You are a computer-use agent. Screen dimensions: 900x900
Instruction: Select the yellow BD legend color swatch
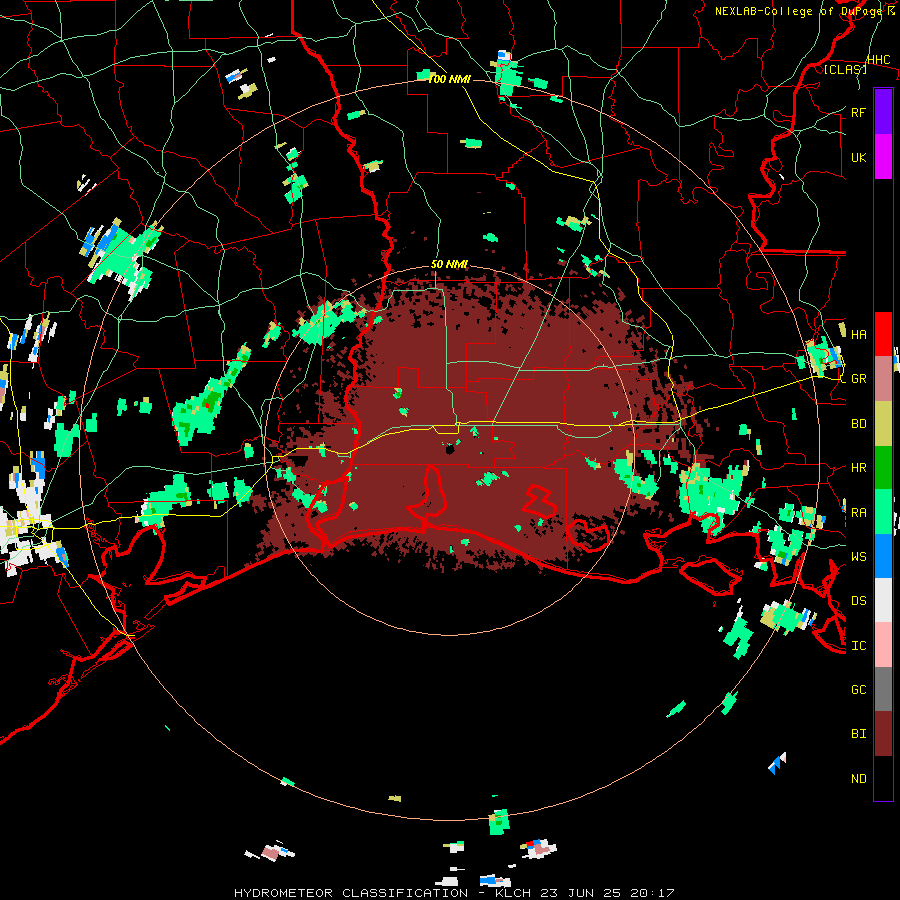(x=883, y=423)
